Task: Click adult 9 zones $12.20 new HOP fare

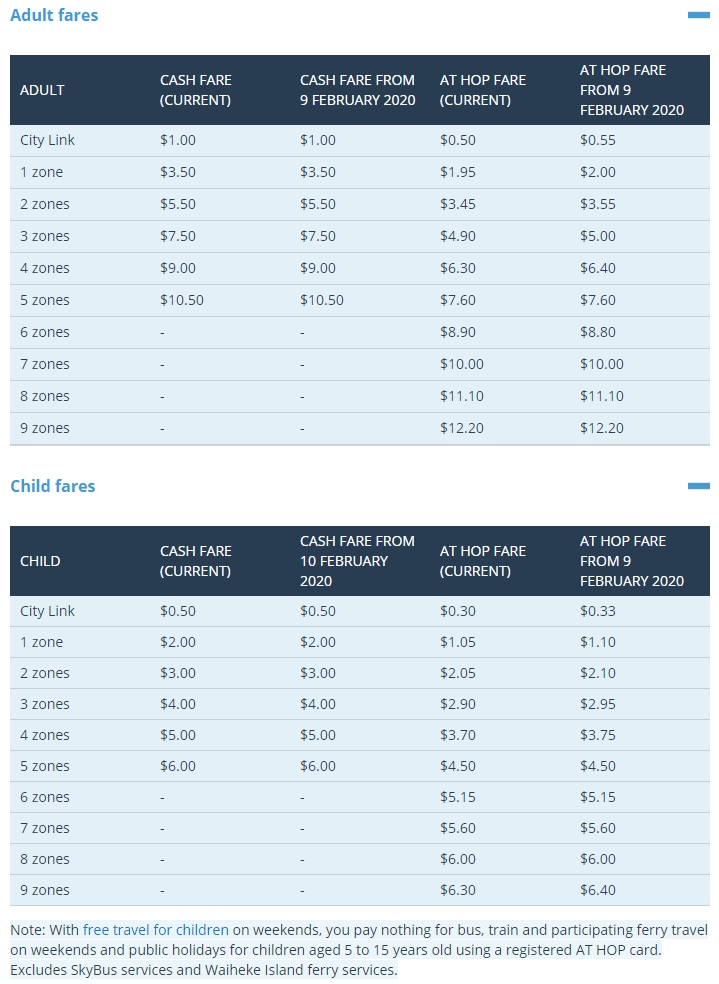Action: click(x=601, y=428)
